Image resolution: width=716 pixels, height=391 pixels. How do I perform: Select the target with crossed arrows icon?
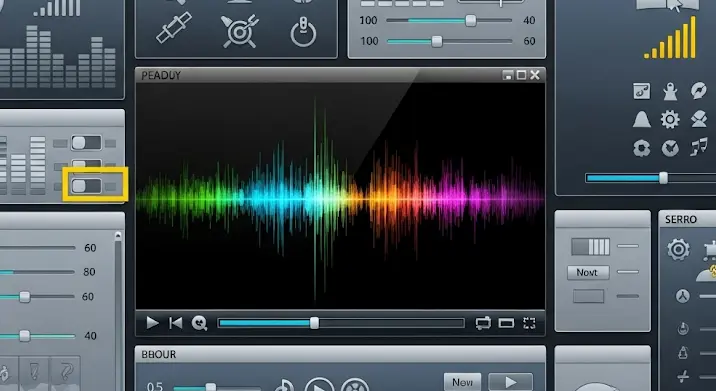[240, 31]
